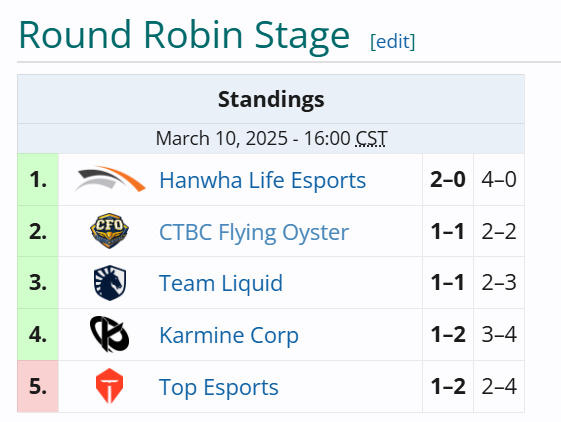This screenshot has width=561, height=422.
Task: Open the CTBC Flying Oyster team page
Action: 254,233
